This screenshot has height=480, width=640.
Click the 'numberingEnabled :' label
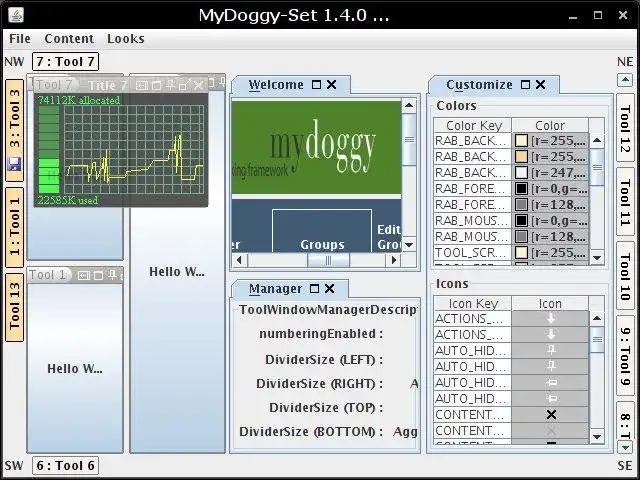tap(321, 334)
